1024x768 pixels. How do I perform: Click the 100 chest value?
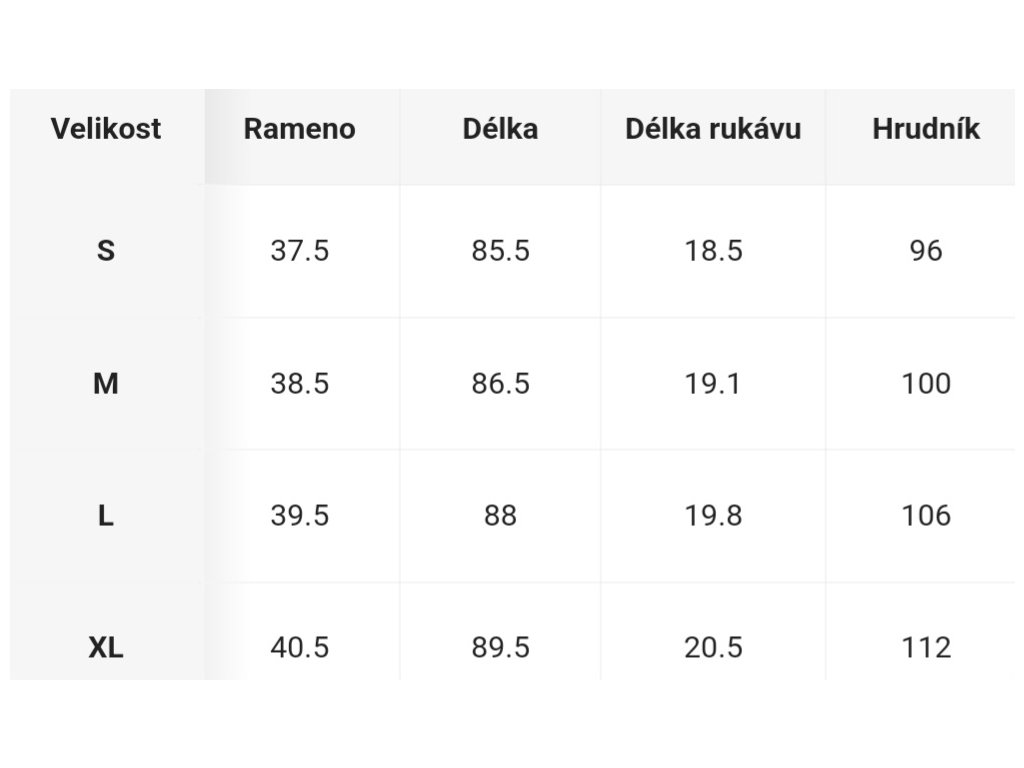pos(926,383)
